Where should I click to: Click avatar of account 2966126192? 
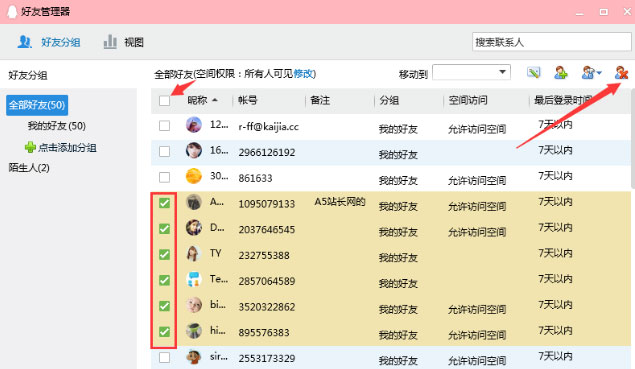[194, 150]
